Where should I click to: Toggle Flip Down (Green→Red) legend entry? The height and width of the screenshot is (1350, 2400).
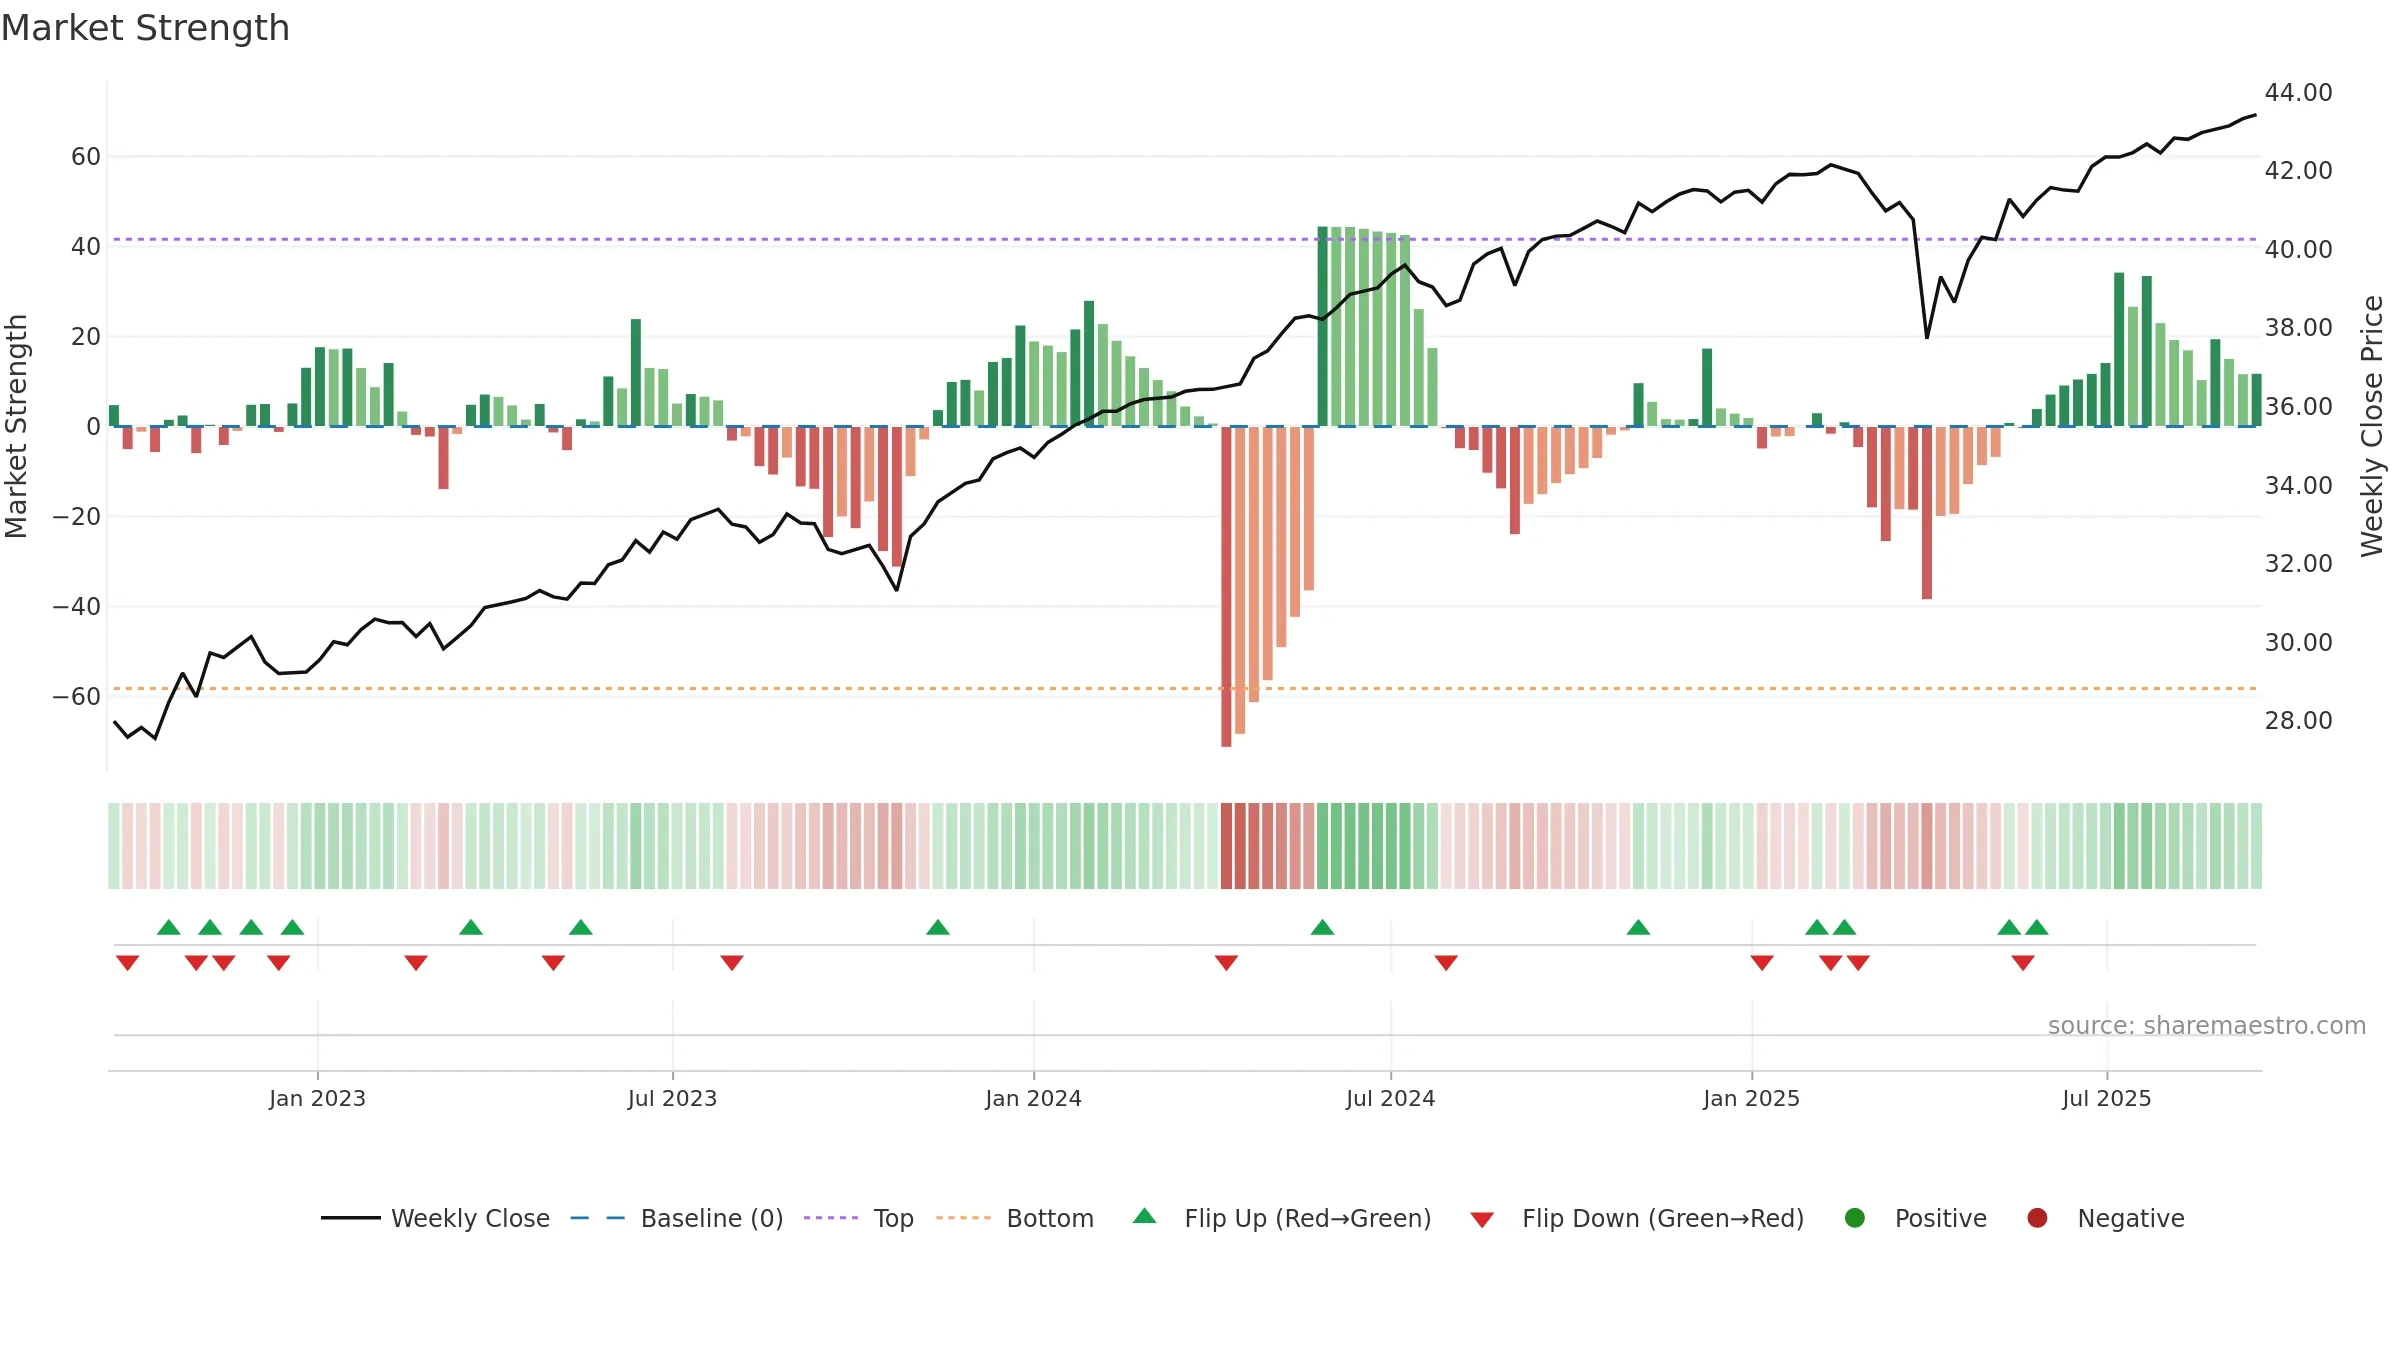[1637, 1218]
